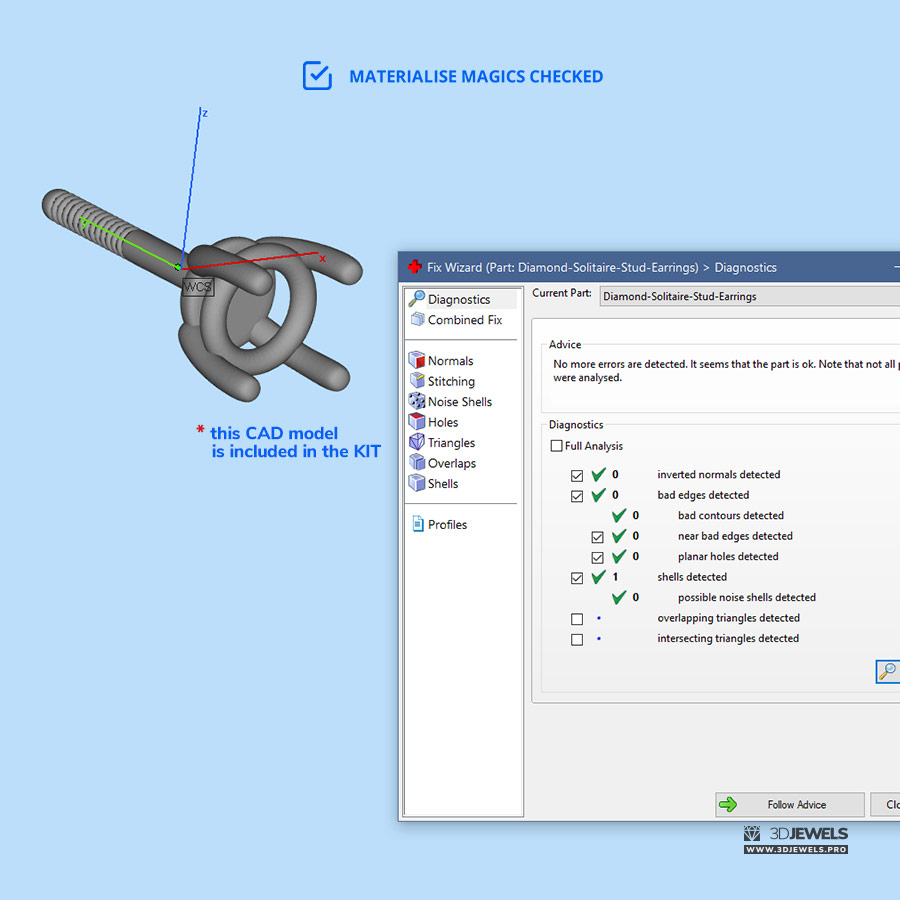Open the Diagnostics page in sidebar
The height and width of the screenshot is (900, 900).
[458, 299]
